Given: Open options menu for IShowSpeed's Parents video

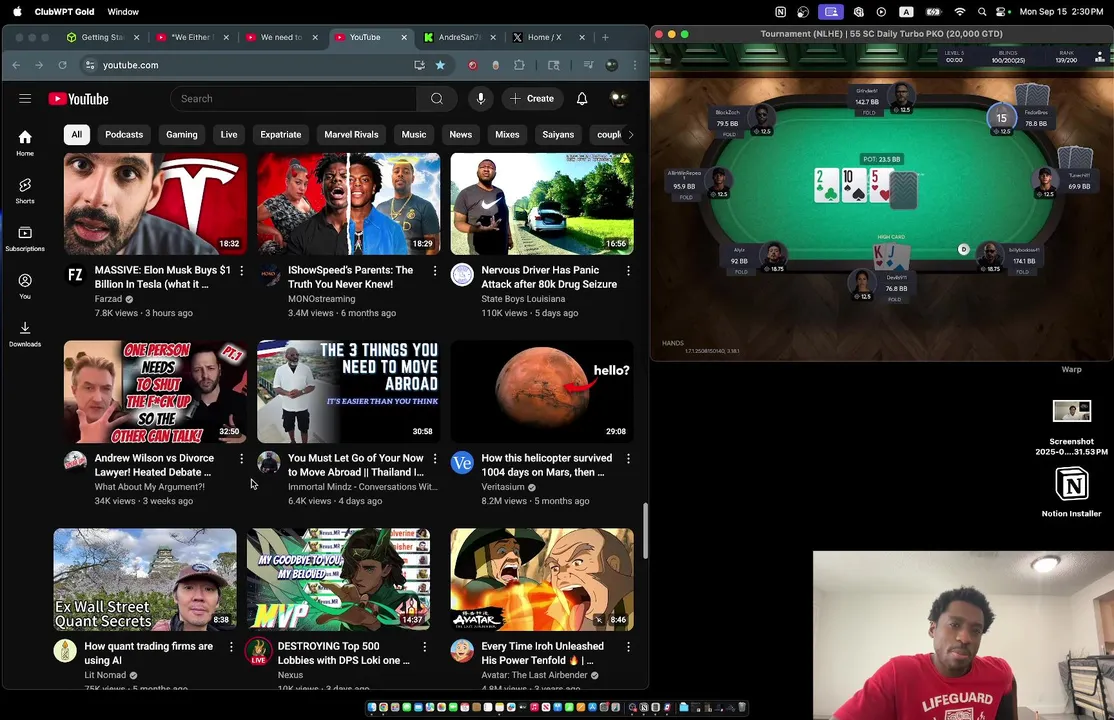Looking at the screenshot, I should 435,271.
